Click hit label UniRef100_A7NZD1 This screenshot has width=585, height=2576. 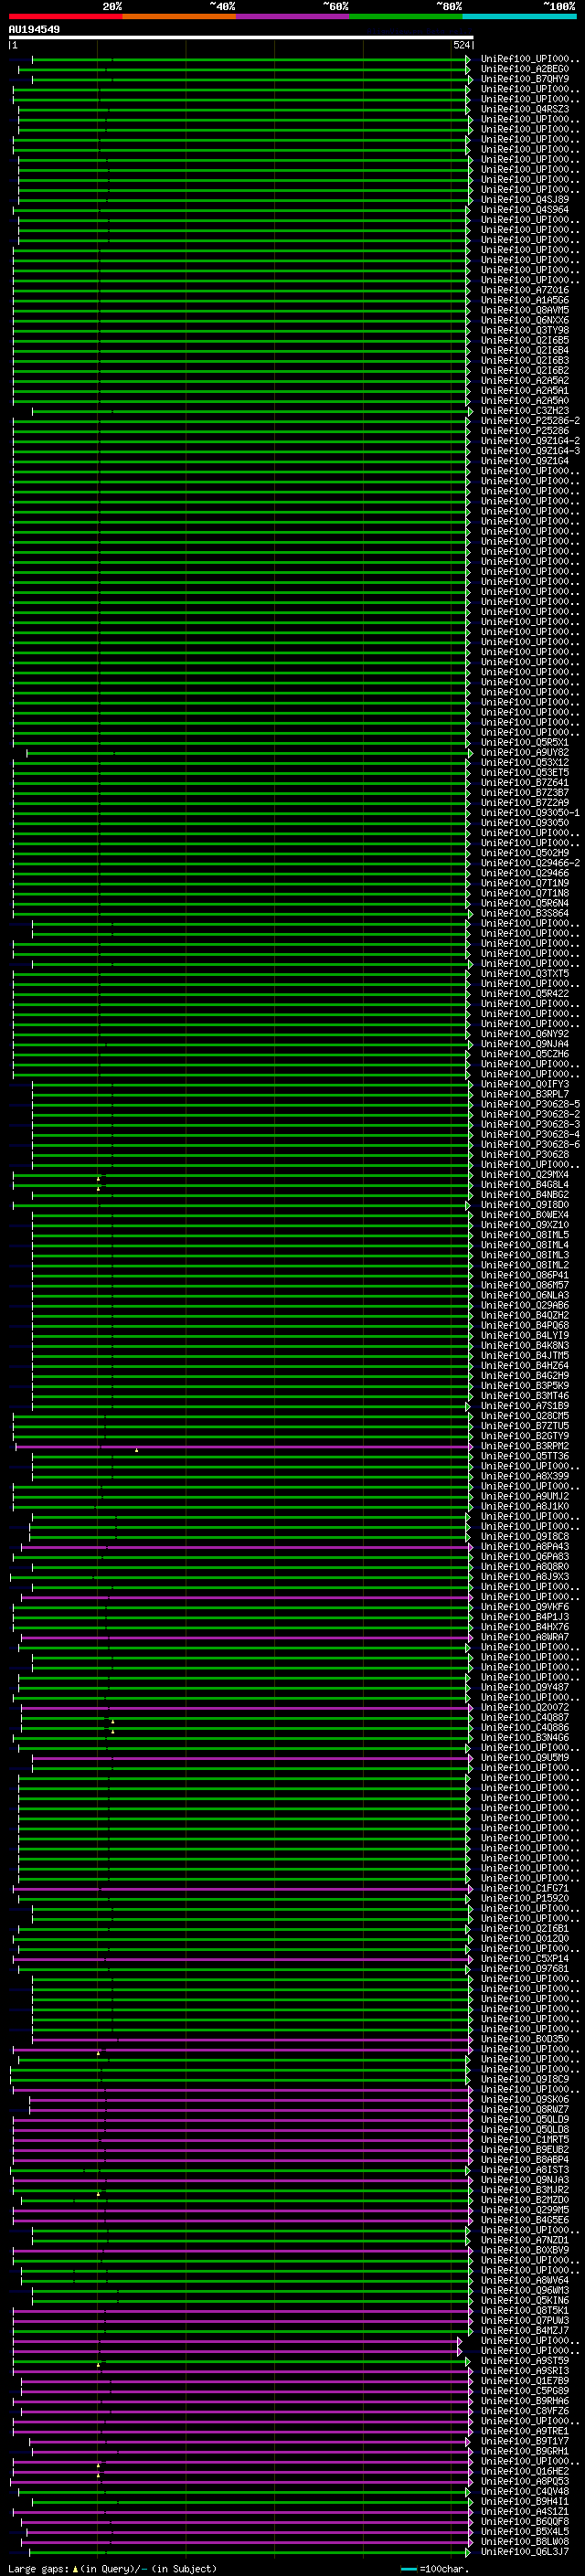click(525, 2241)
